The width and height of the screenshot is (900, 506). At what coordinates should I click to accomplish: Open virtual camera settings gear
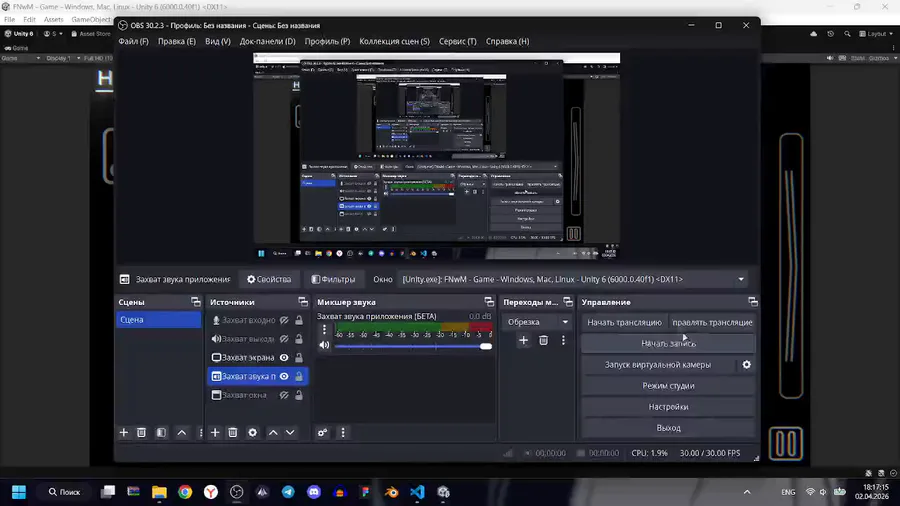tap(746, 365)
